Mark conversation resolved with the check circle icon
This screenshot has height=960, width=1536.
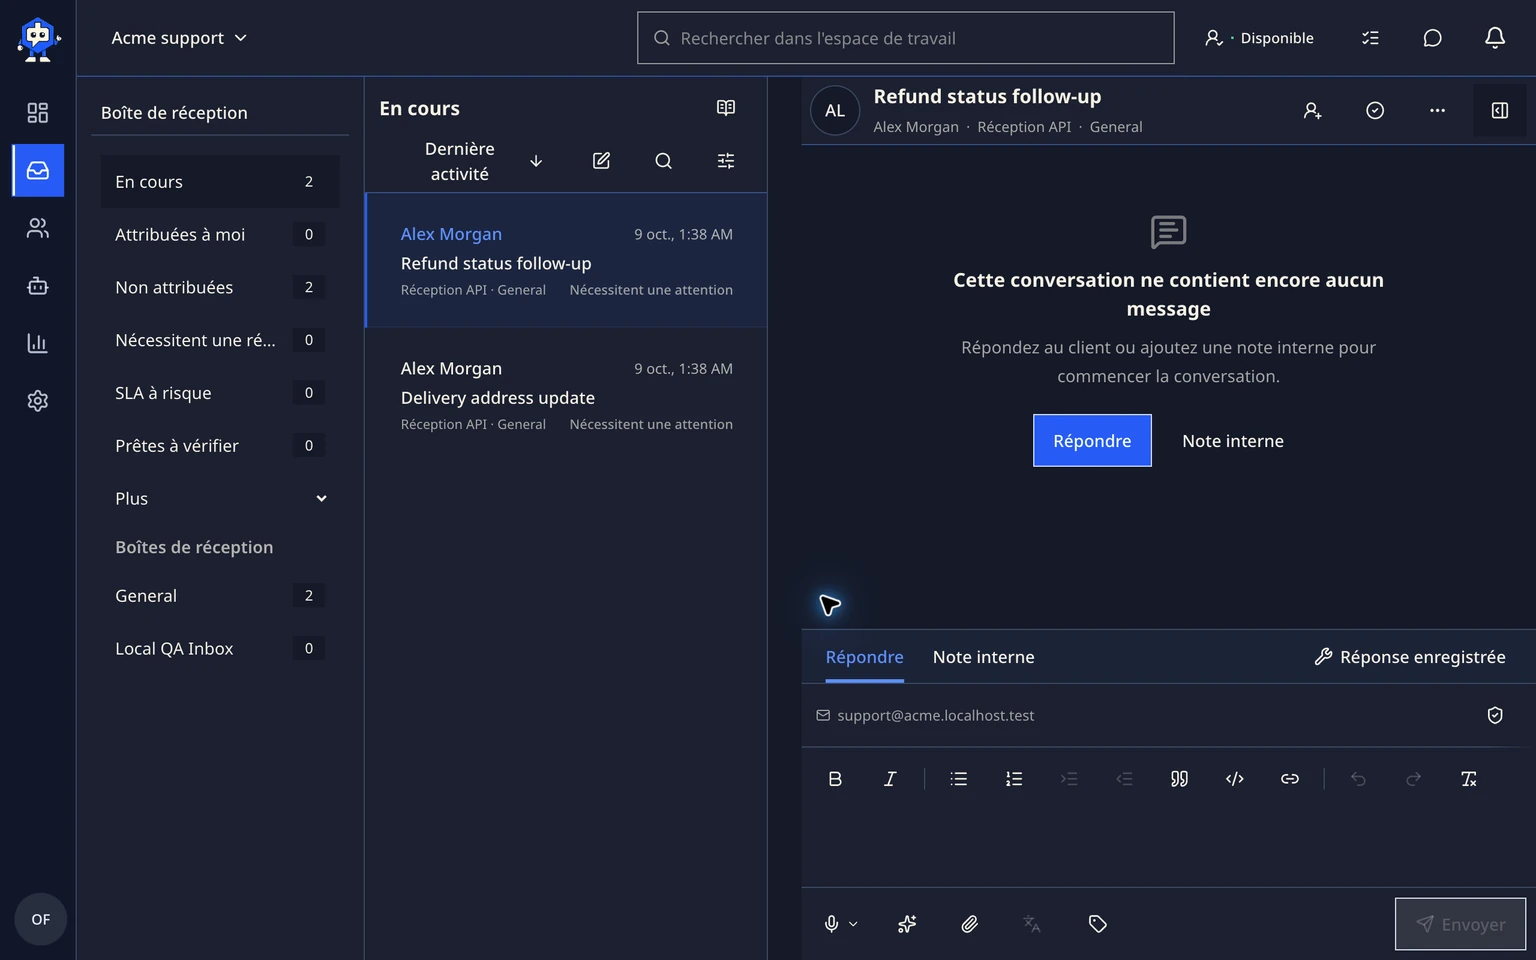point(1375,111)
